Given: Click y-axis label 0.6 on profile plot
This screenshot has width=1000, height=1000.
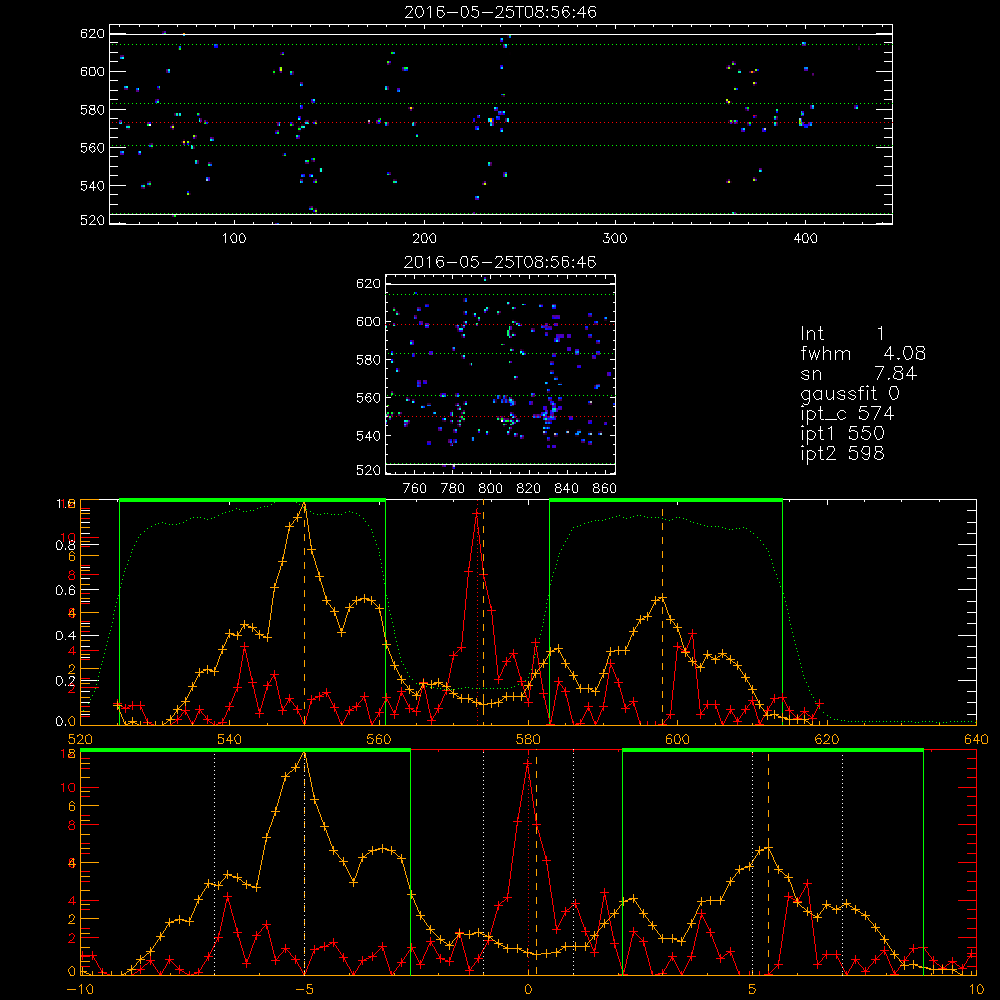Looking at the screenshot, I should [x=65, y=590].
